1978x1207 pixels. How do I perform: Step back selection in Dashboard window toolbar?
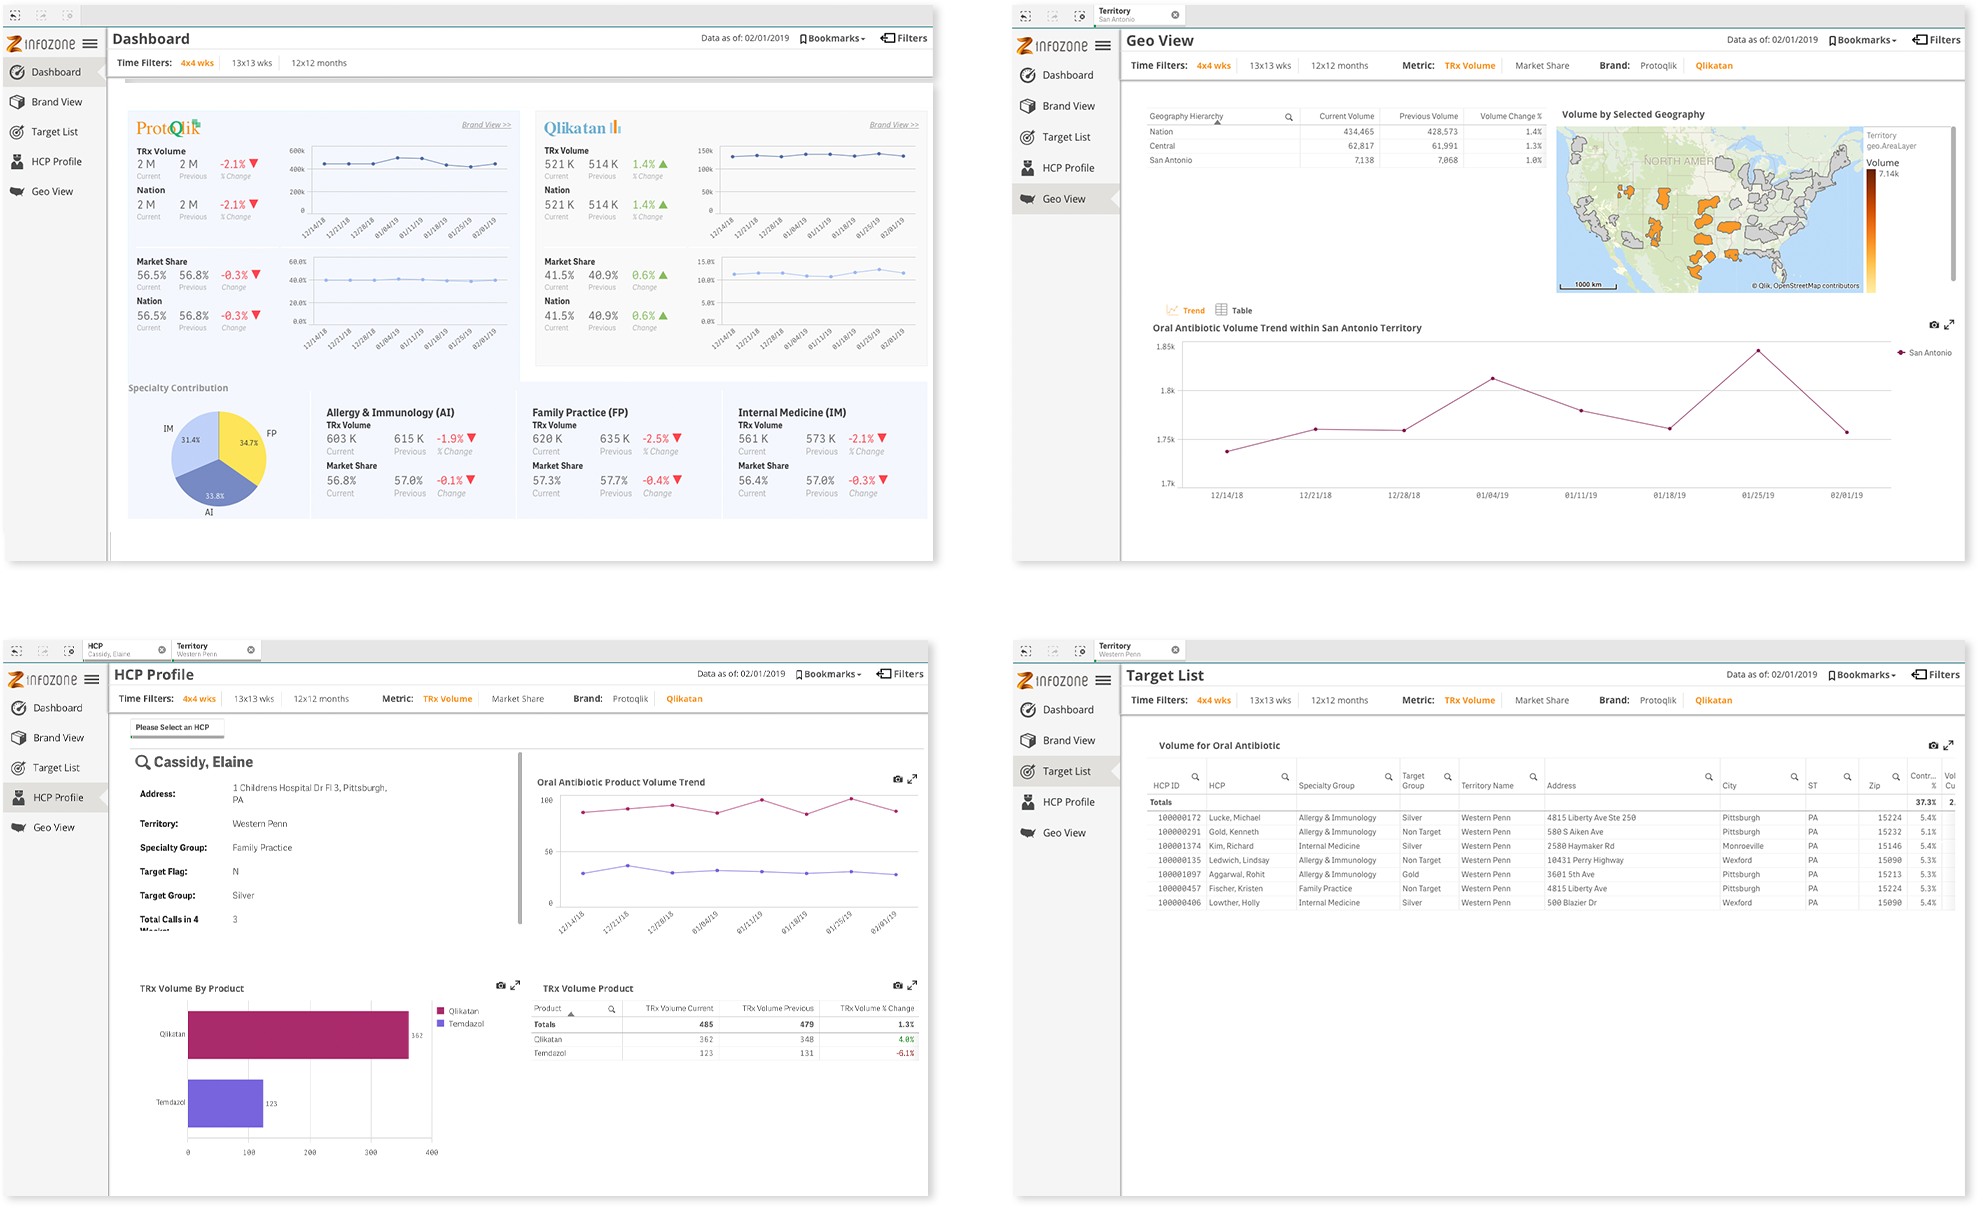pyautogui.click(x=15, y=16)
